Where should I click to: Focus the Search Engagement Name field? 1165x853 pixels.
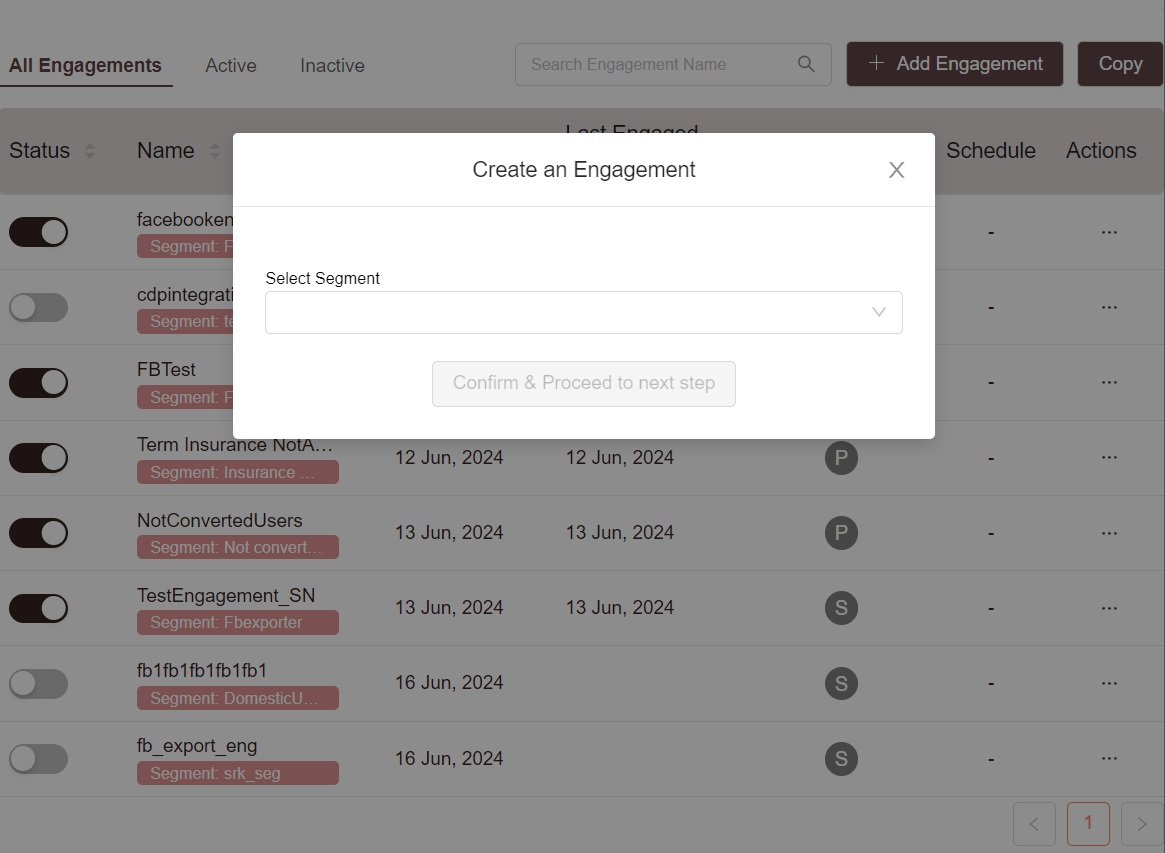(x=655, y=64)
